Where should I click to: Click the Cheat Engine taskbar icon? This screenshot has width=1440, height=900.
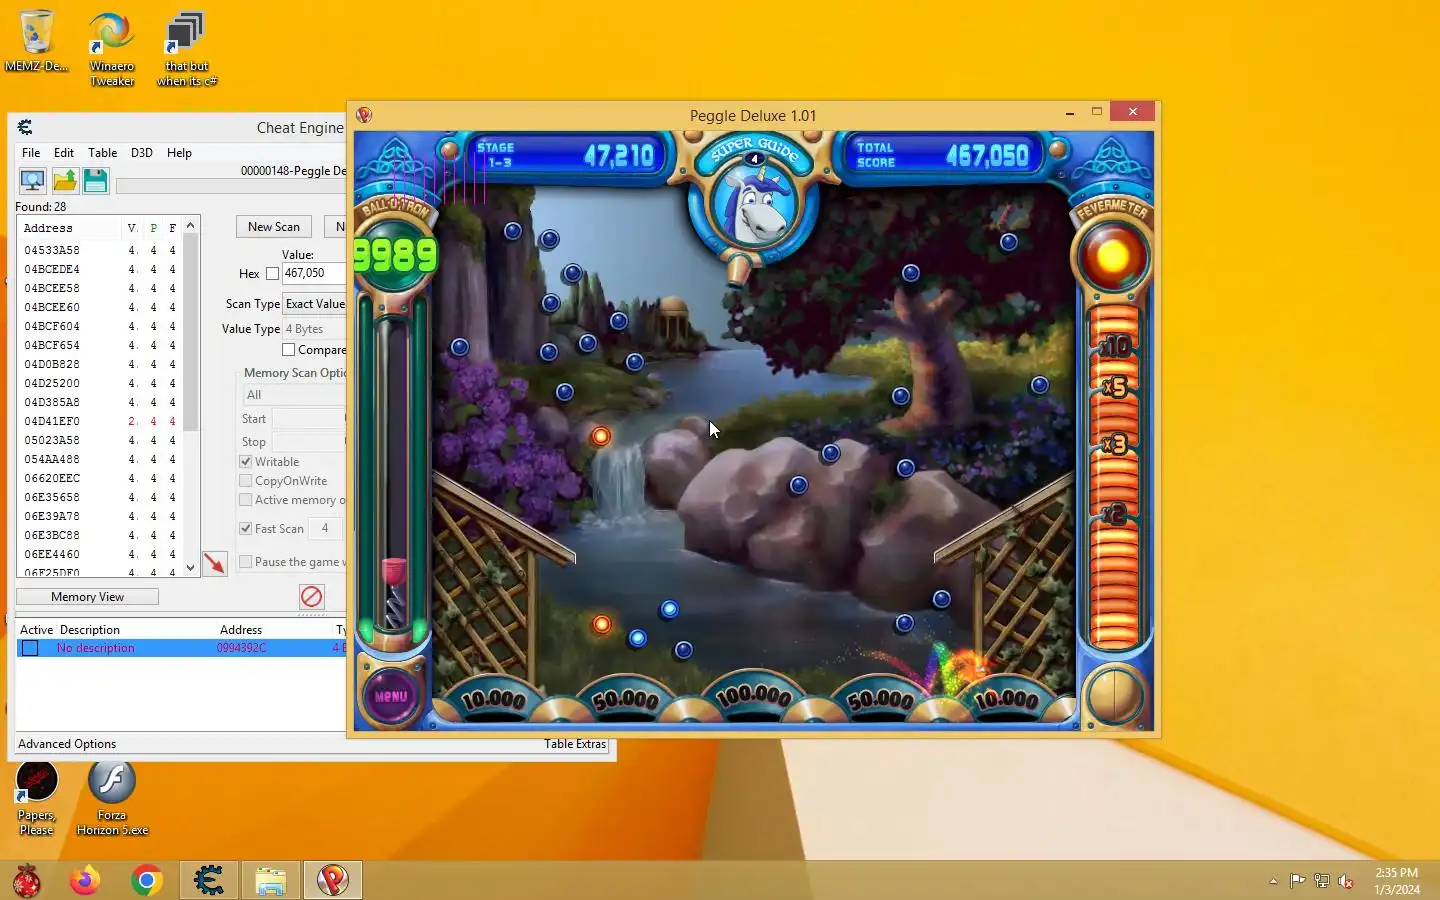point(209,880)
